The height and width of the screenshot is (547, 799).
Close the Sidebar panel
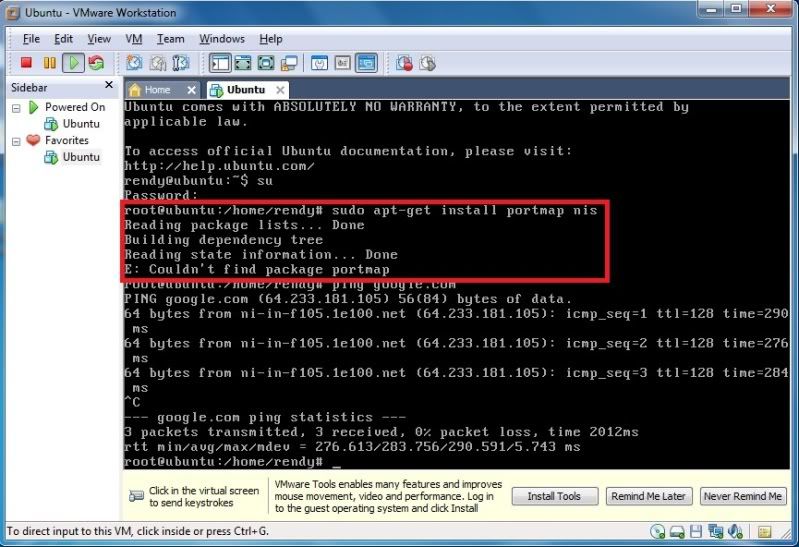click(x=109, y=85)
